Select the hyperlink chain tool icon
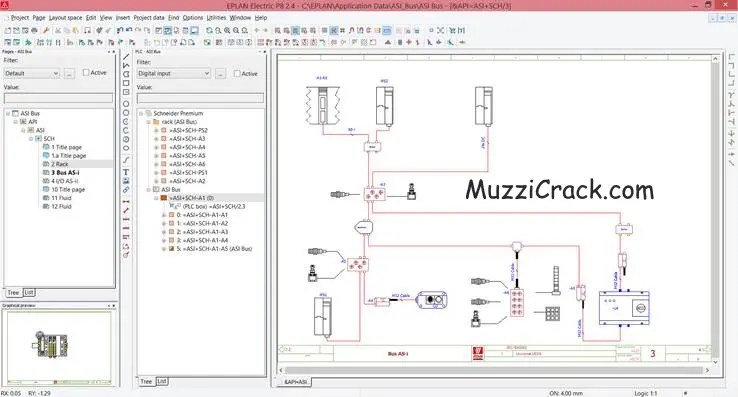738x397 pixels. [126, 190]
